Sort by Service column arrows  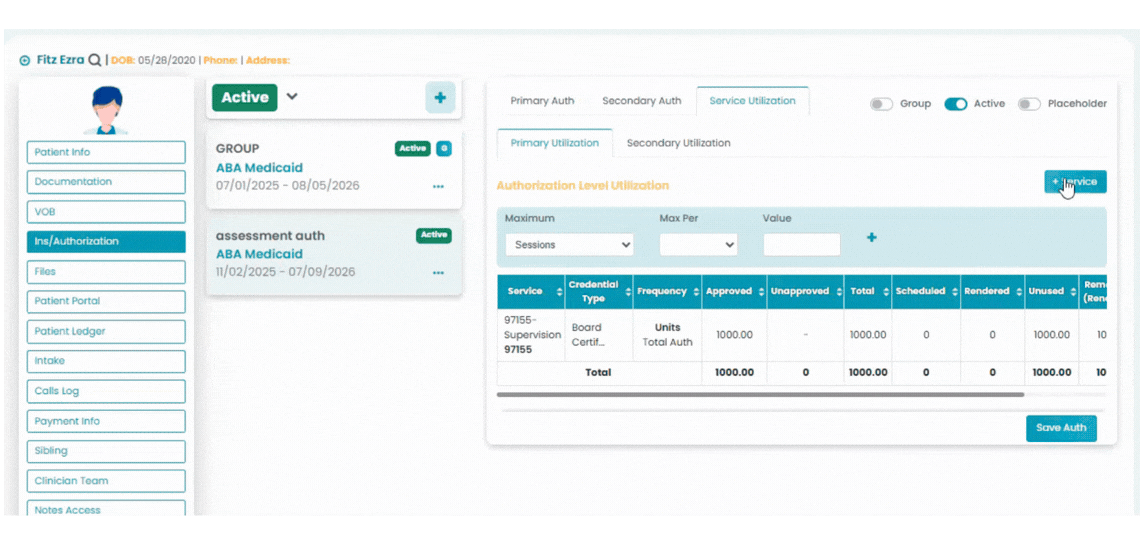[560, 291]
